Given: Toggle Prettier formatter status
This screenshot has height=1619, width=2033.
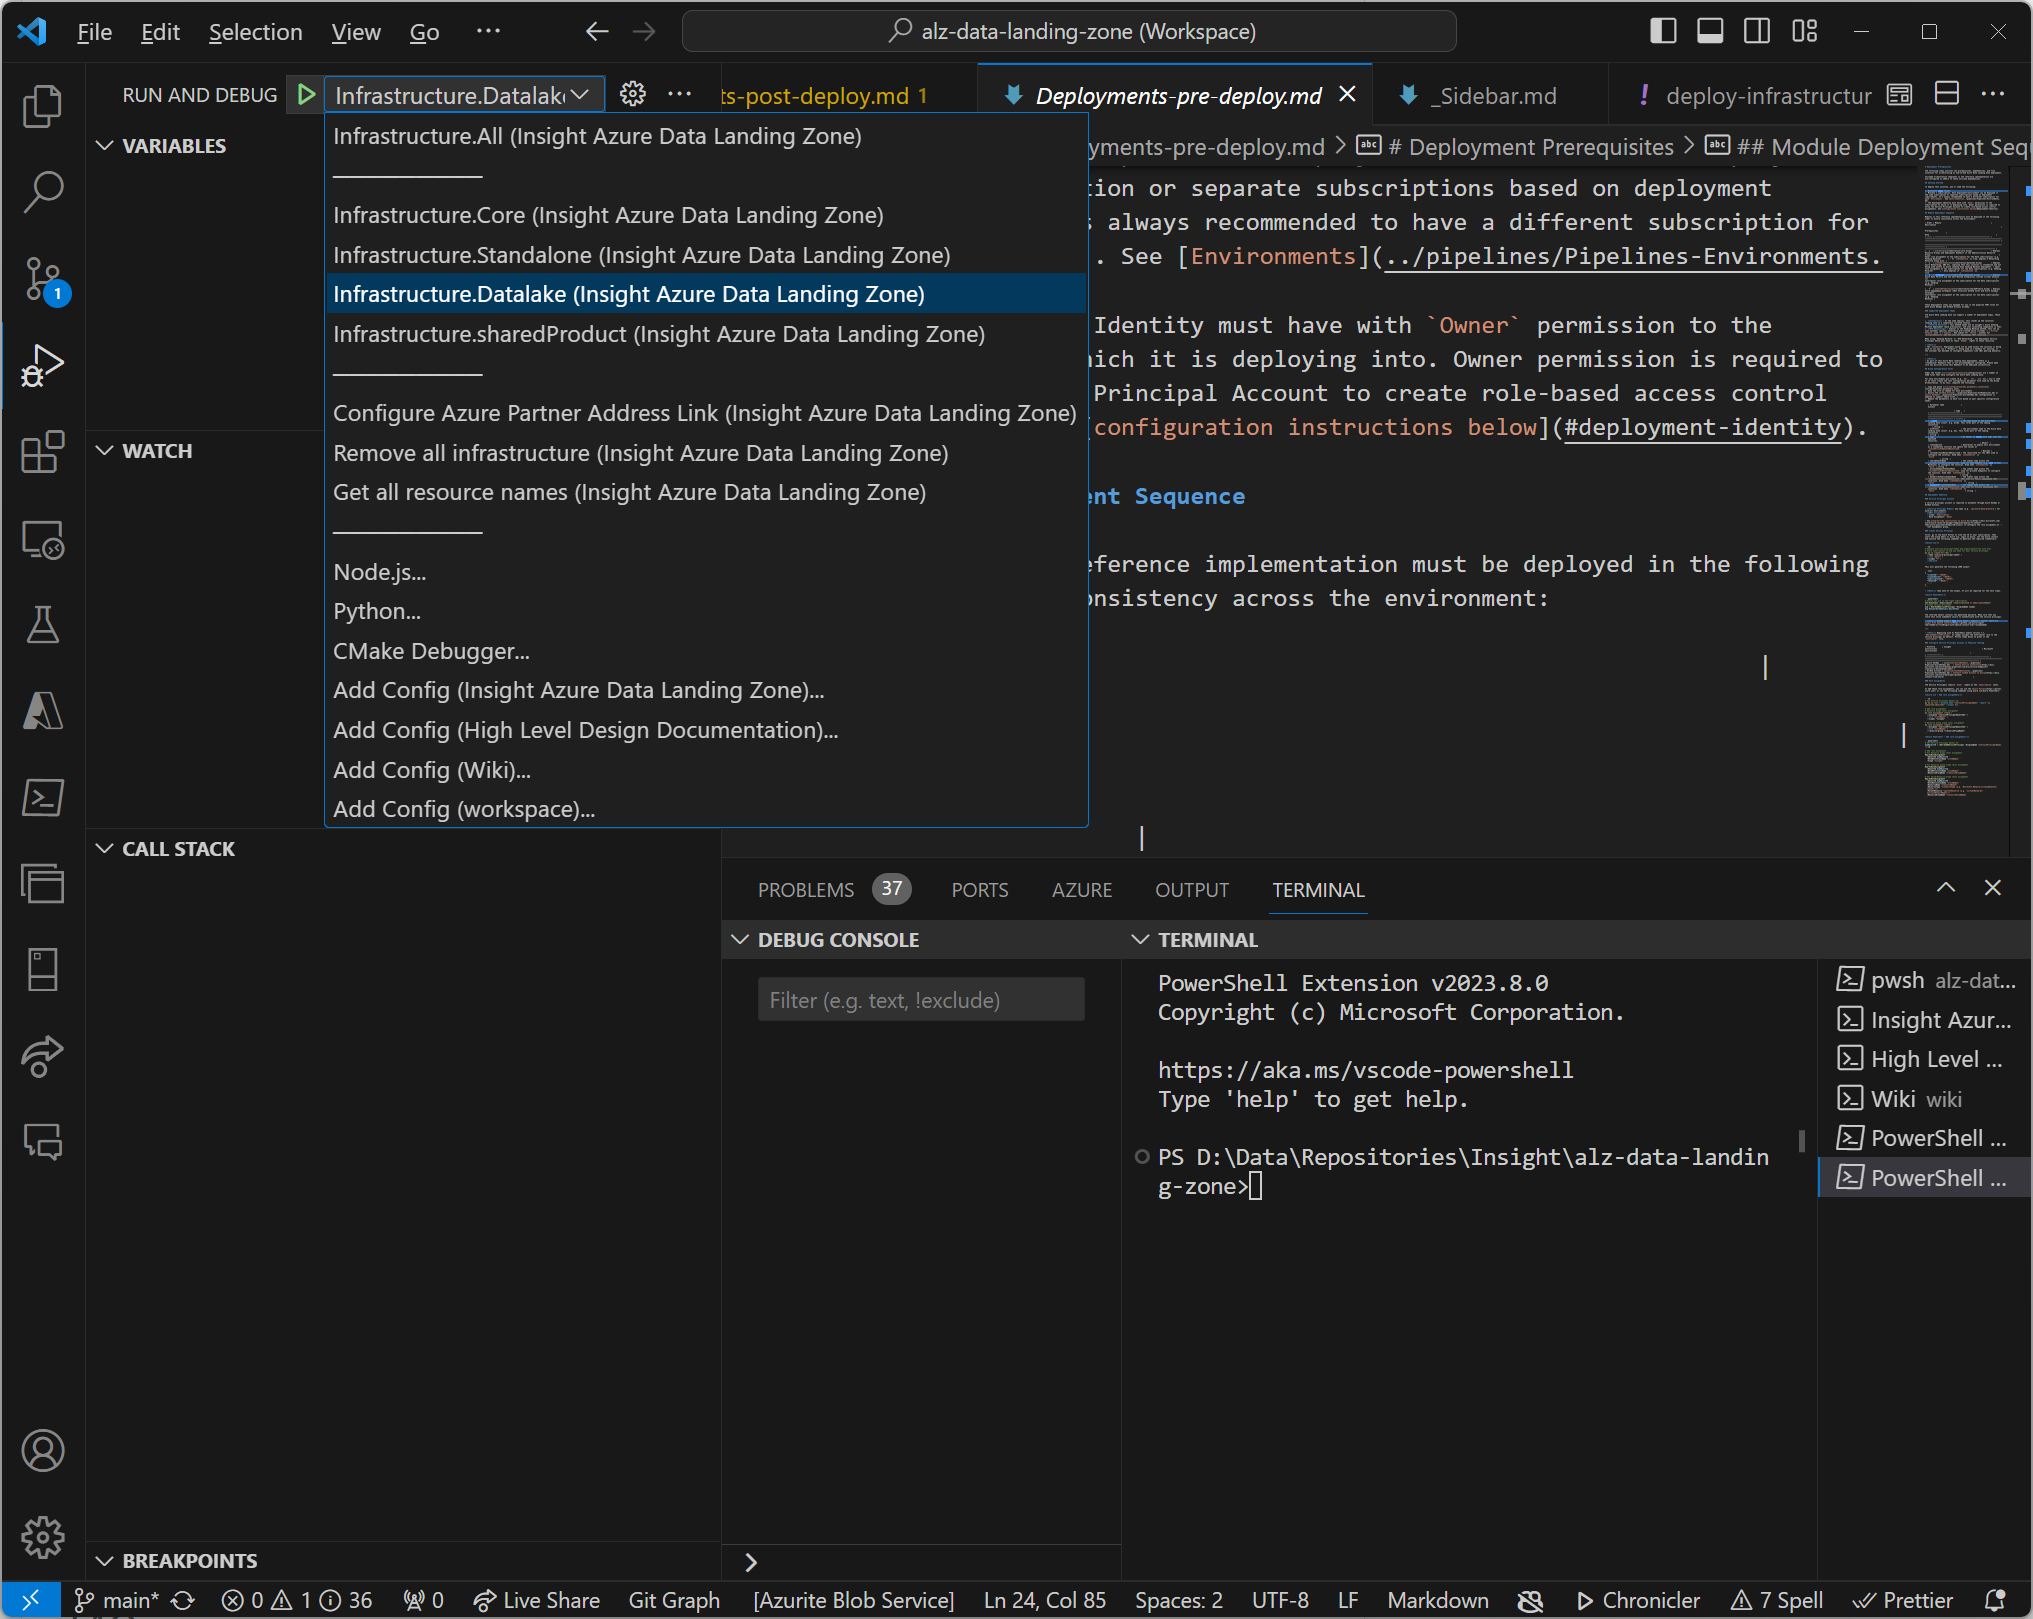Looking at the screenshot, I should pos(1902,1600).
